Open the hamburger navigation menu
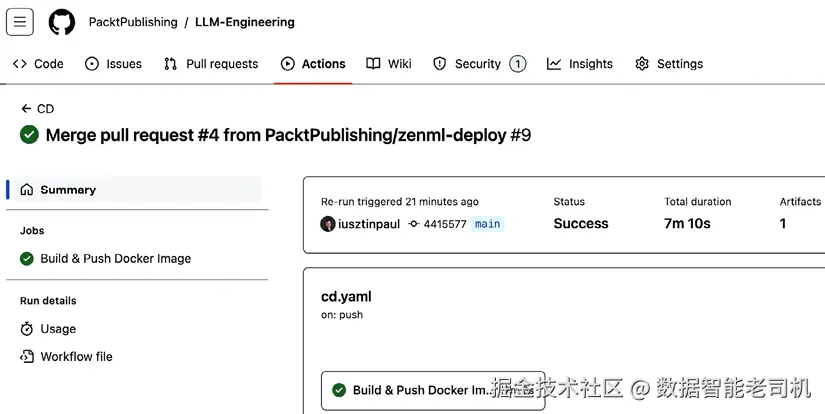Viewport: 825px width, 414px height. [x=20, y=22]
